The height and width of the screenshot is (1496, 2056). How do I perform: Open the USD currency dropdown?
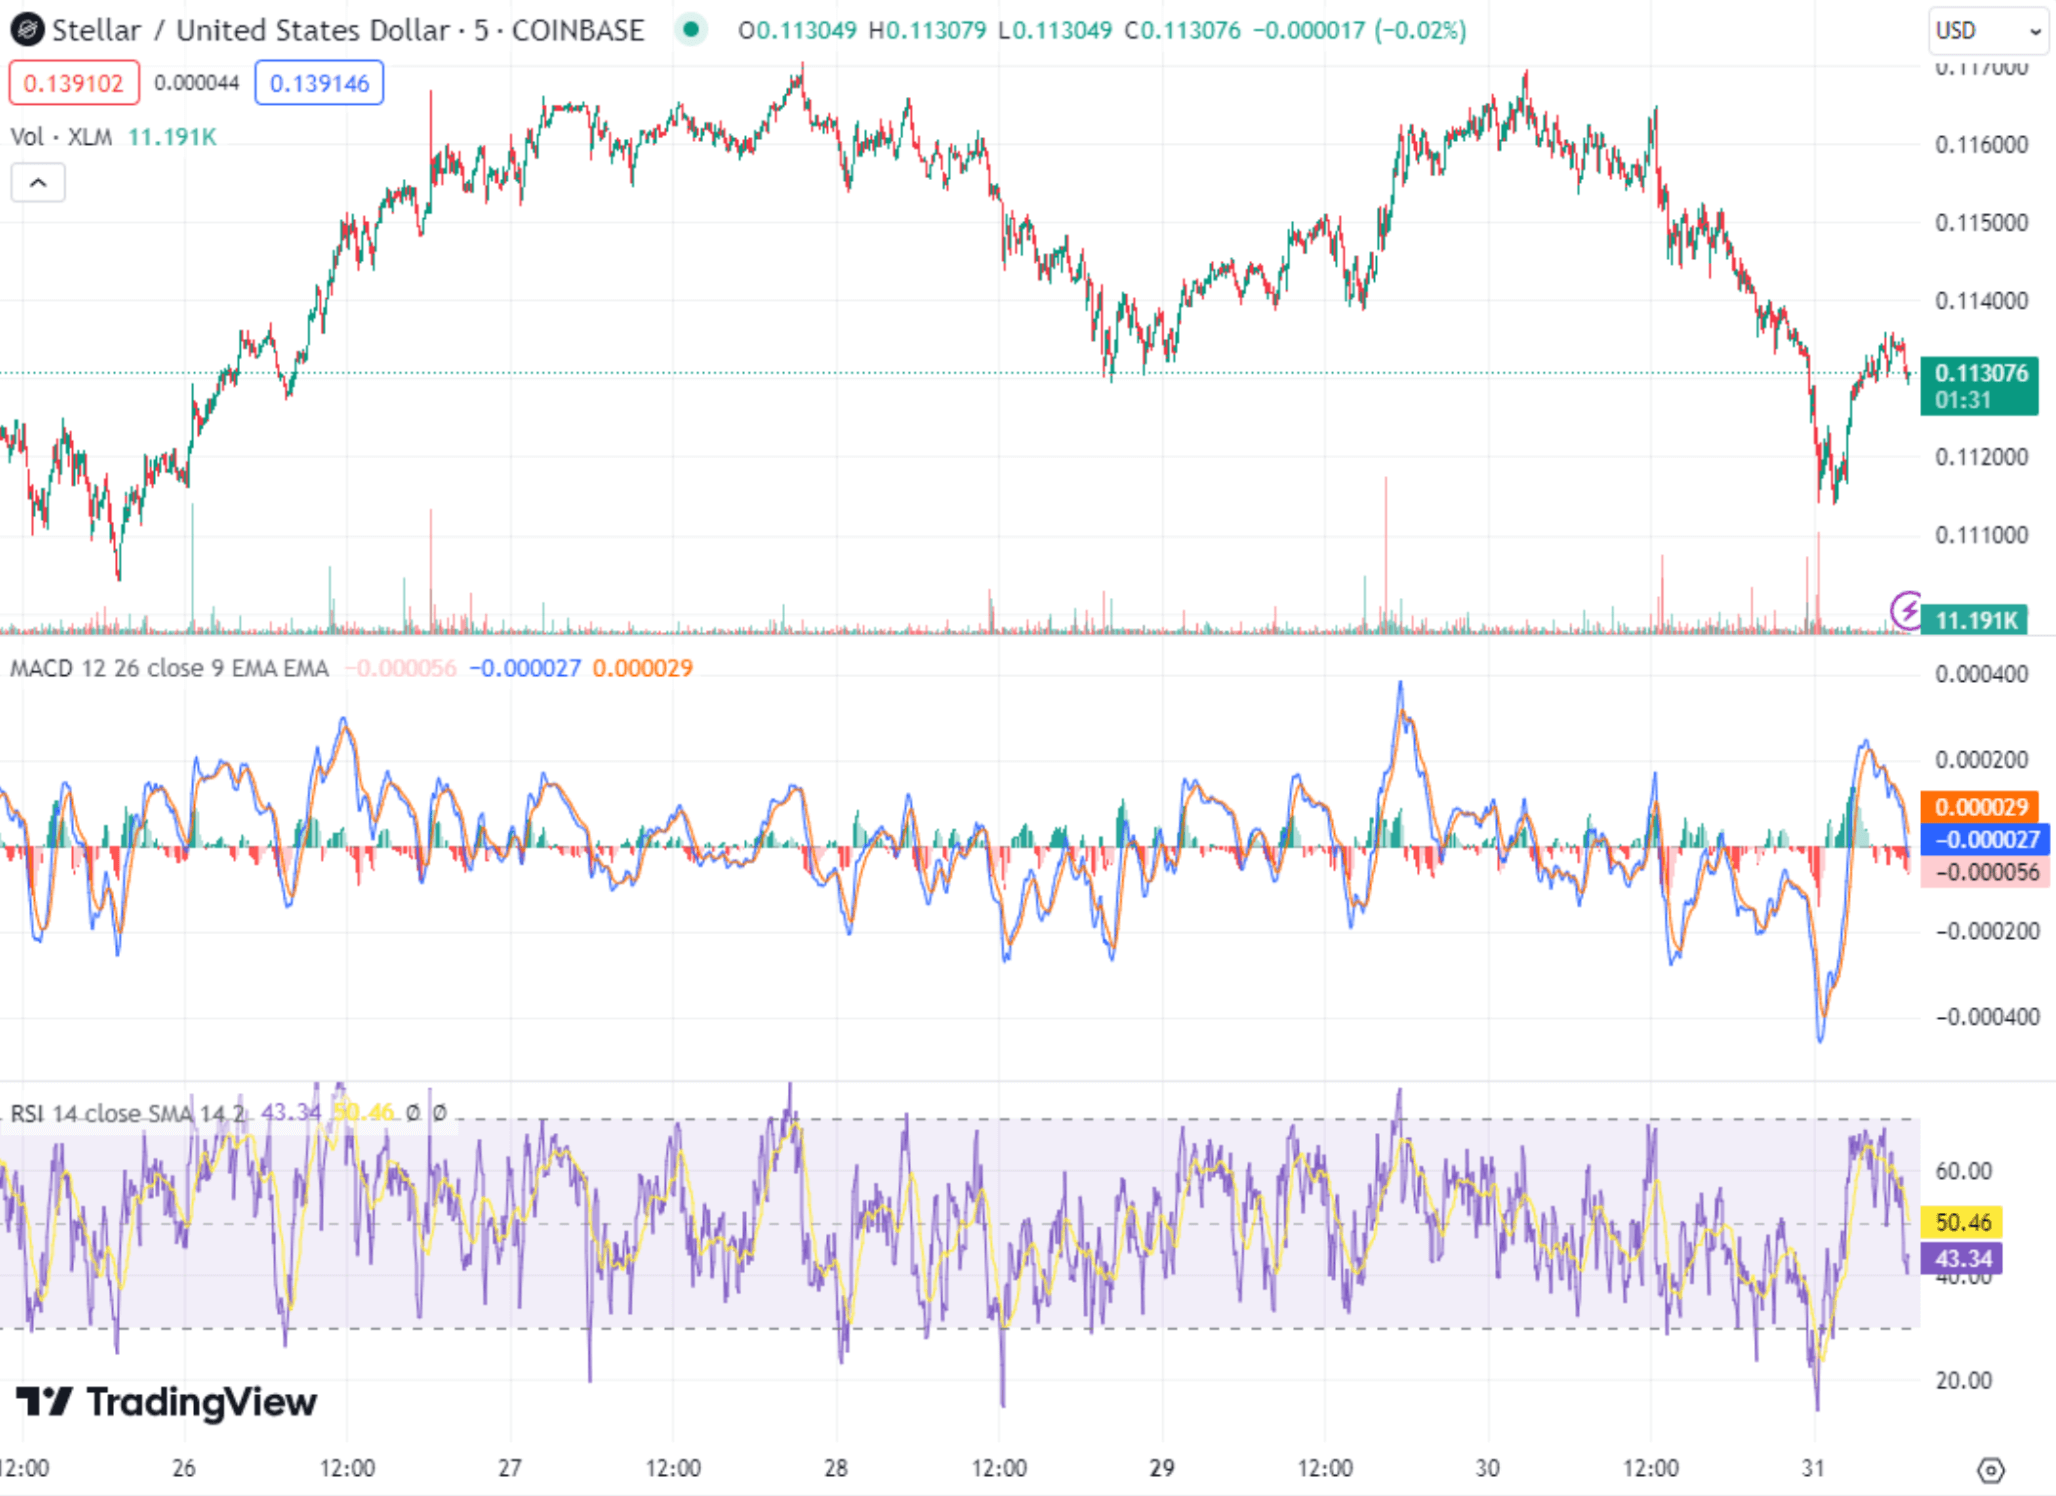coord(1985,30)
